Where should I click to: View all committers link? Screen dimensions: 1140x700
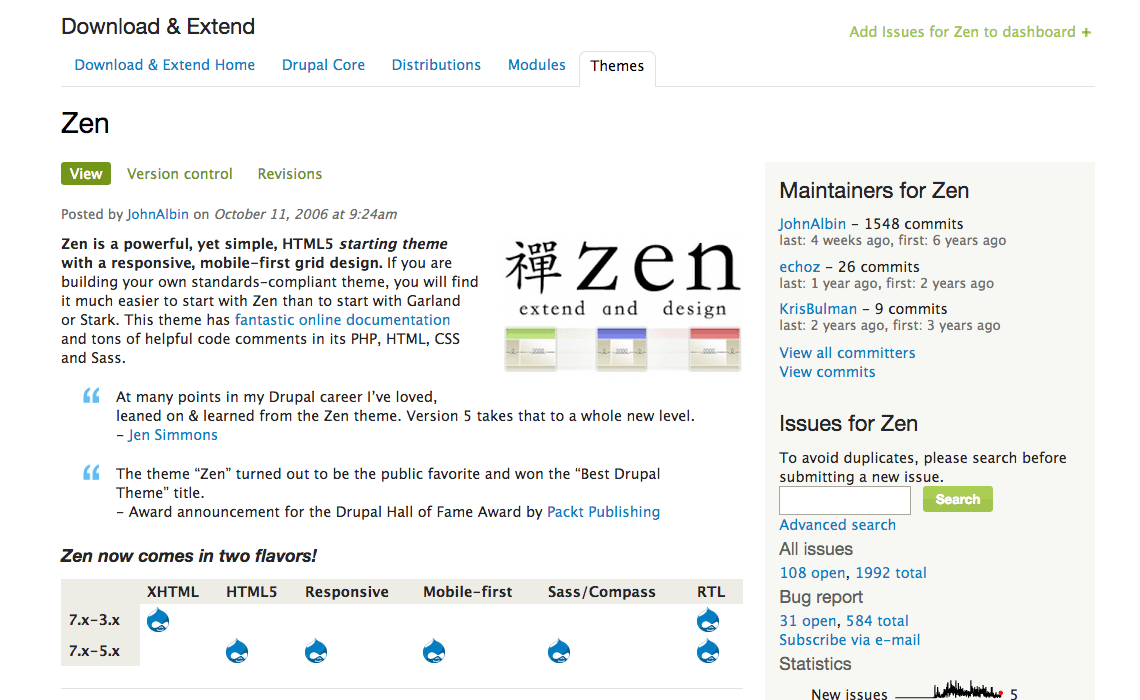click(x=847, y=353)
